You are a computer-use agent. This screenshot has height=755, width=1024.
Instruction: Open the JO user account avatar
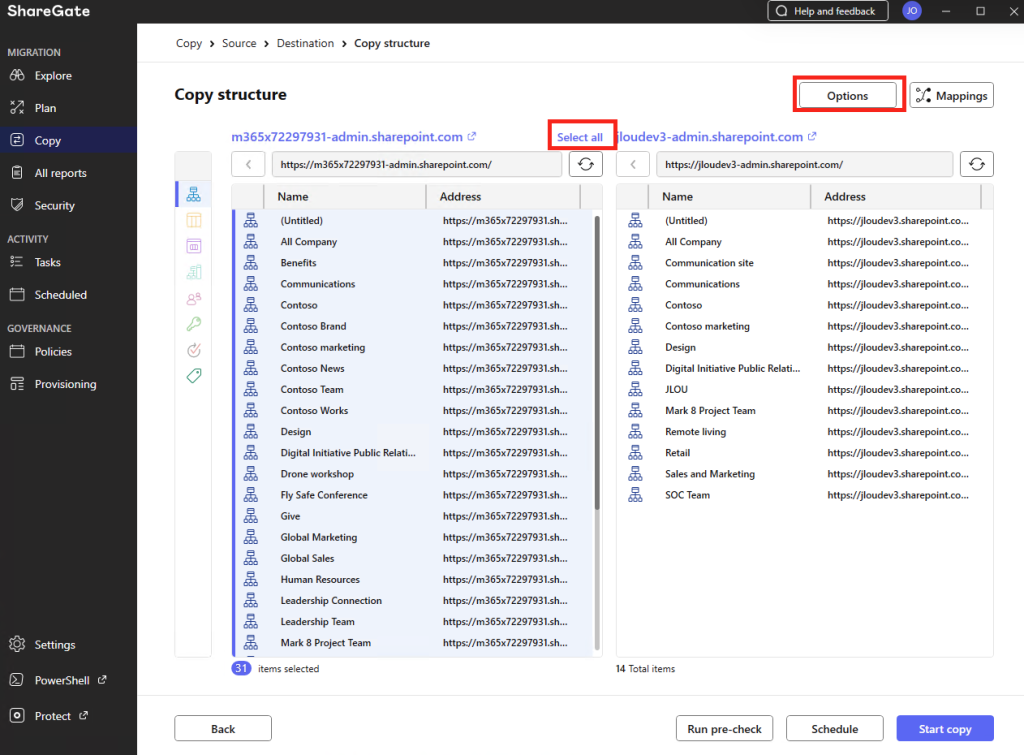click(912, 11)
